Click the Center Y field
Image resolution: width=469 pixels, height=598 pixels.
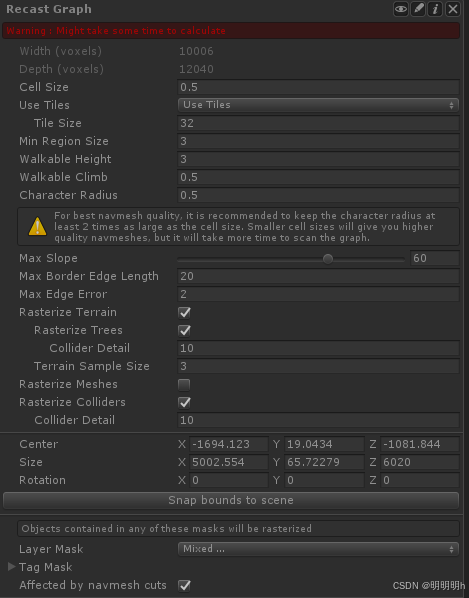coord(324,444)
